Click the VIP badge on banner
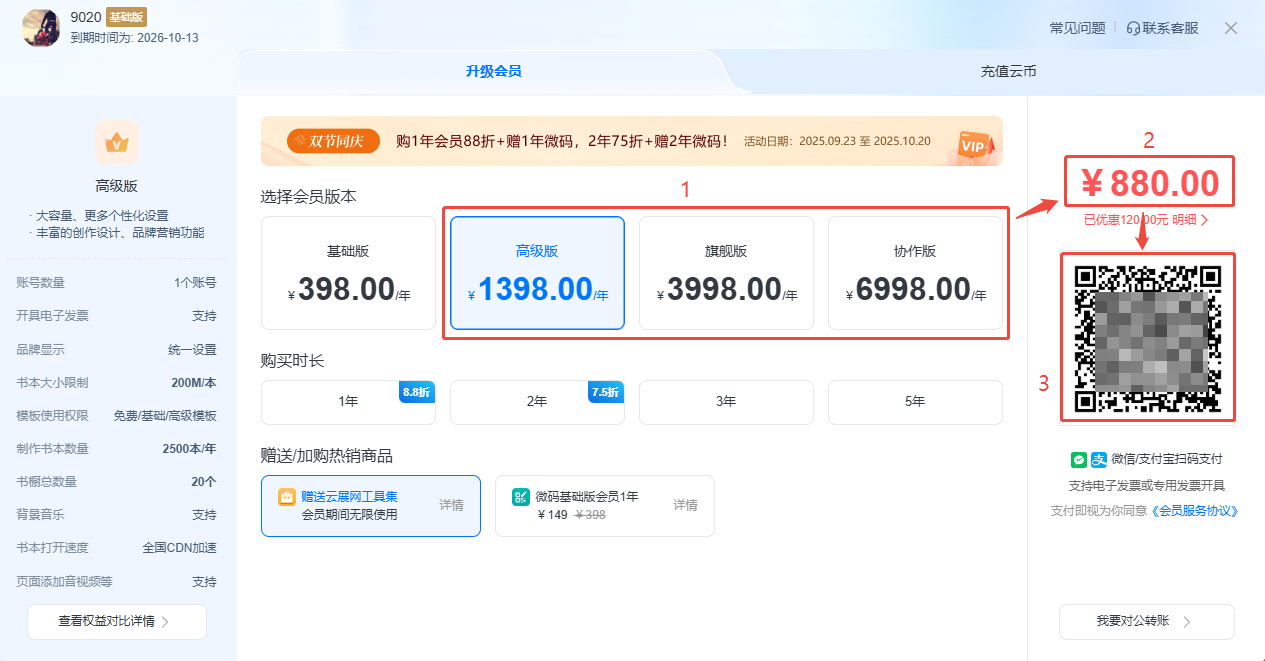The image size is (1265, 661). click(974, 144)
